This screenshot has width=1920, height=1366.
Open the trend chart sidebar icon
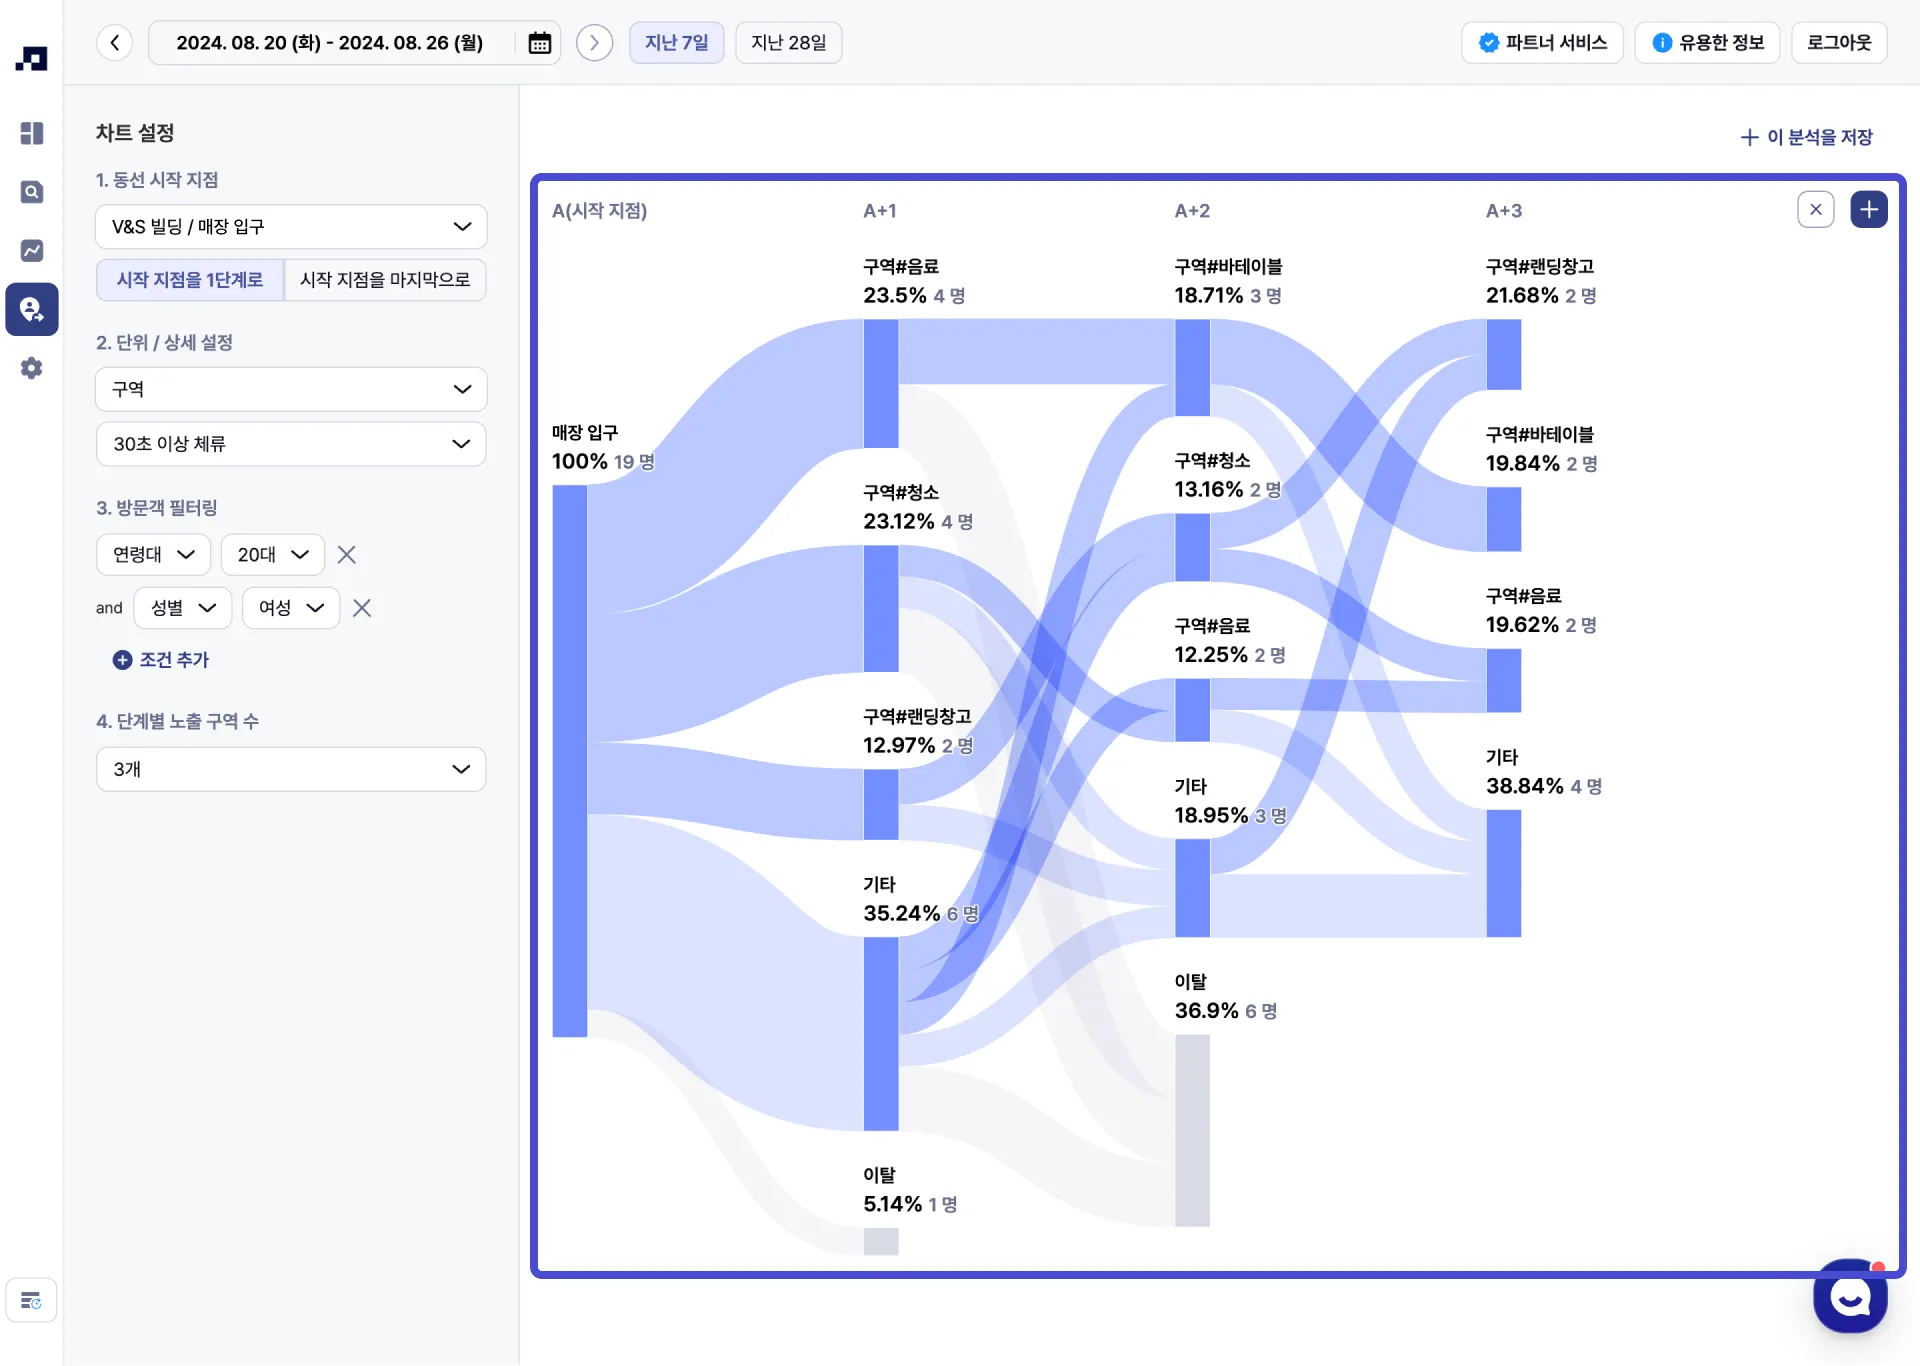point(31,250)
